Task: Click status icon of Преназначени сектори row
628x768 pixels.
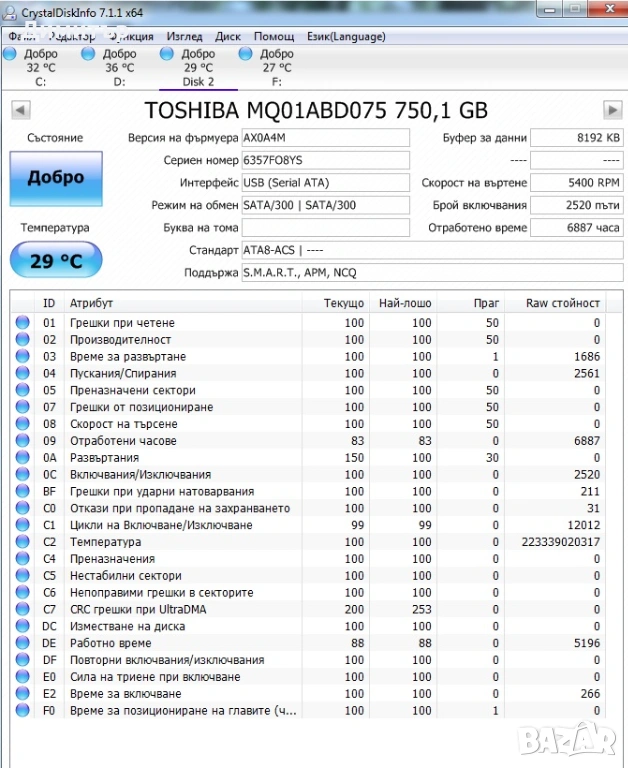Action: point(23,390)
